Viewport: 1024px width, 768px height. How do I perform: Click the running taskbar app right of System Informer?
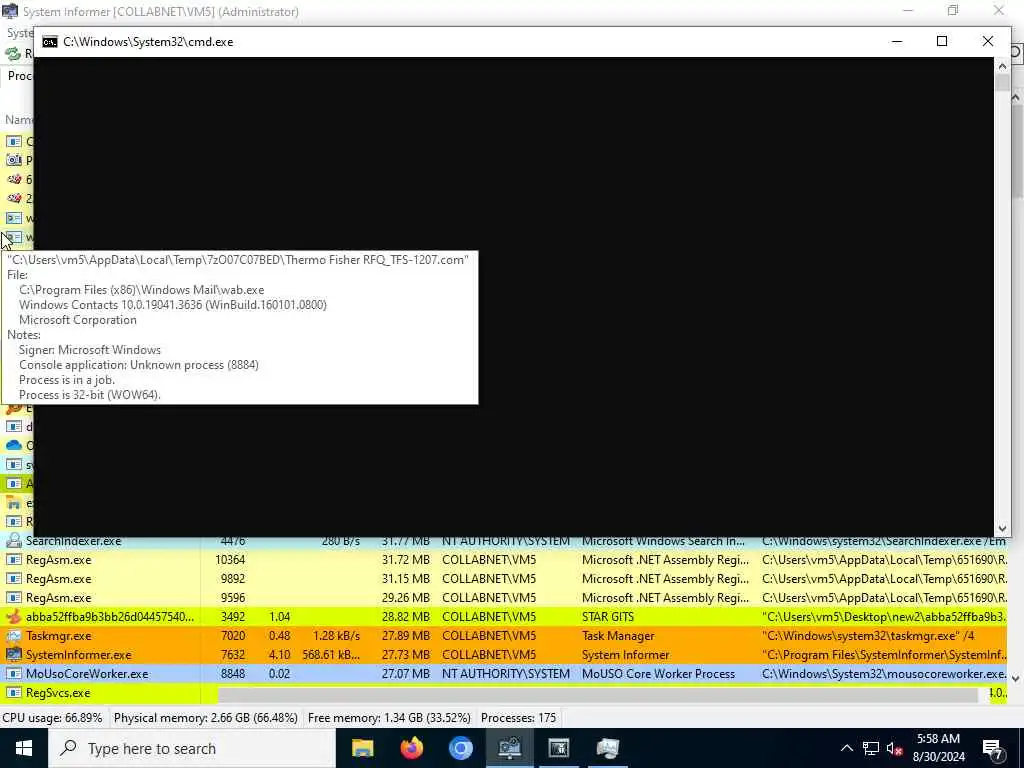[558, 748]
